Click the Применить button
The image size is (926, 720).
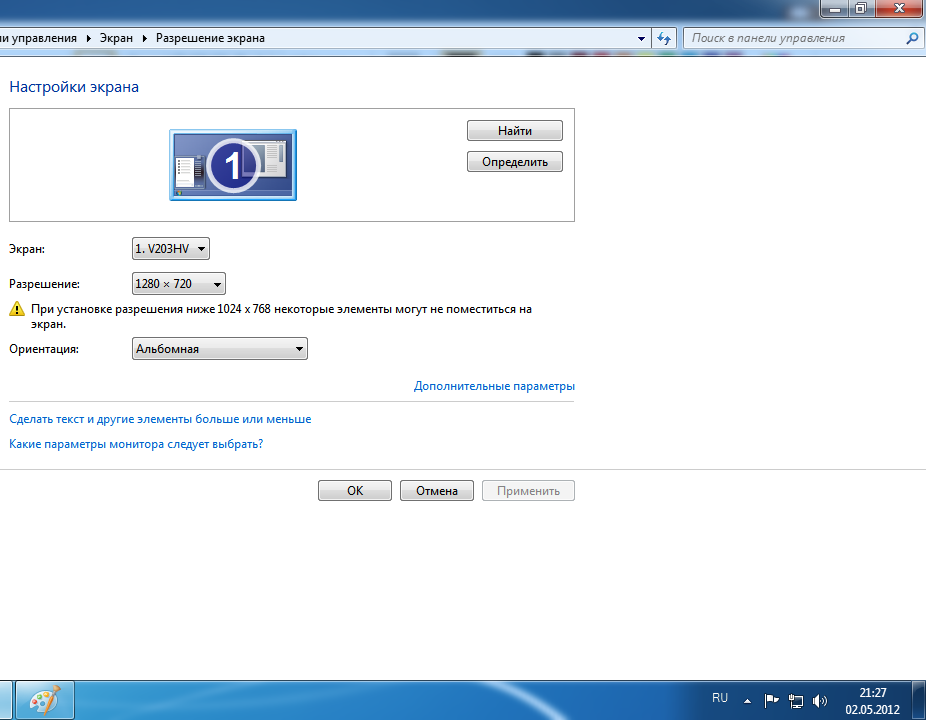528,490
